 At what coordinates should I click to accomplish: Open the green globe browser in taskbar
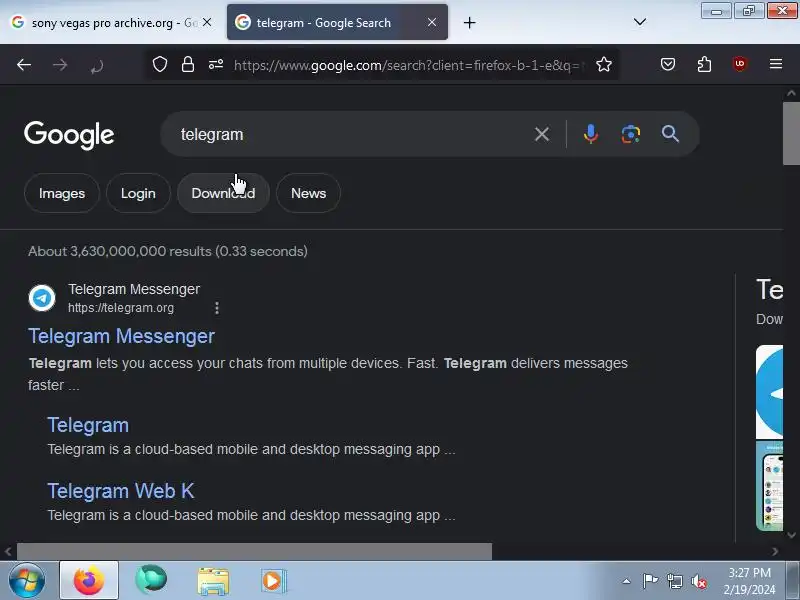coord(151,580)
